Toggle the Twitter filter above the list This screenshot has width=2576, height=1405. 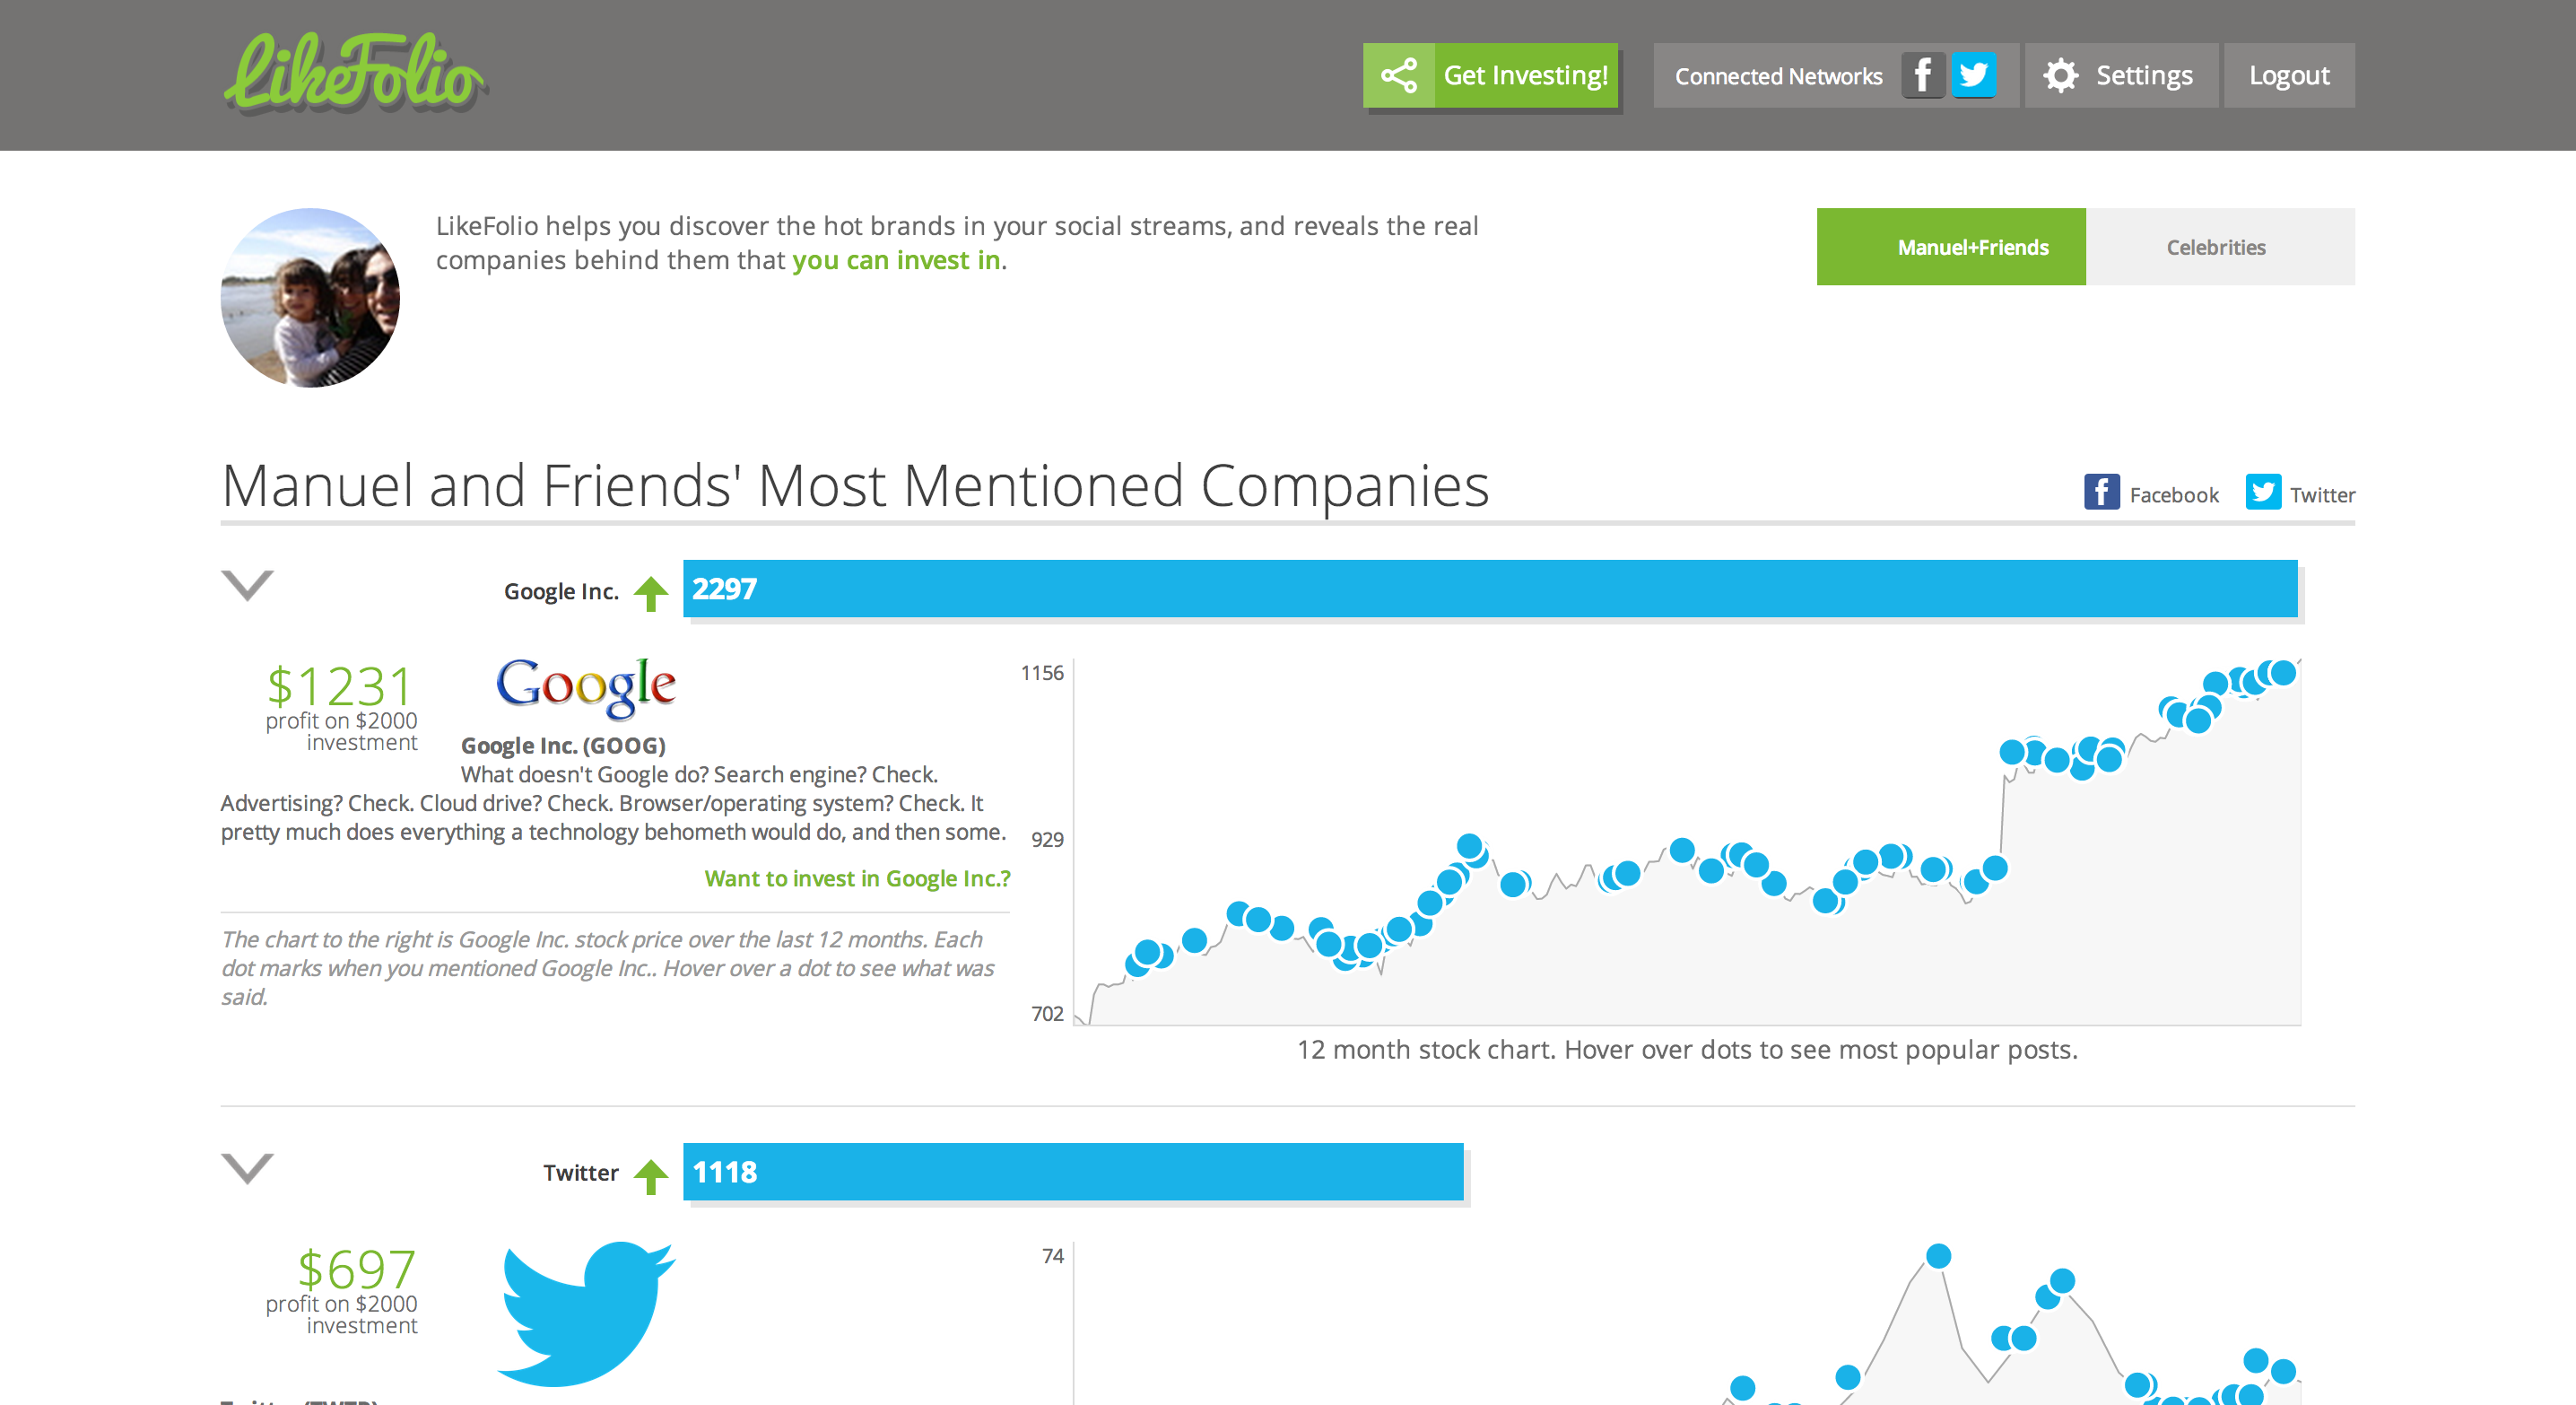pos(2300,493)
